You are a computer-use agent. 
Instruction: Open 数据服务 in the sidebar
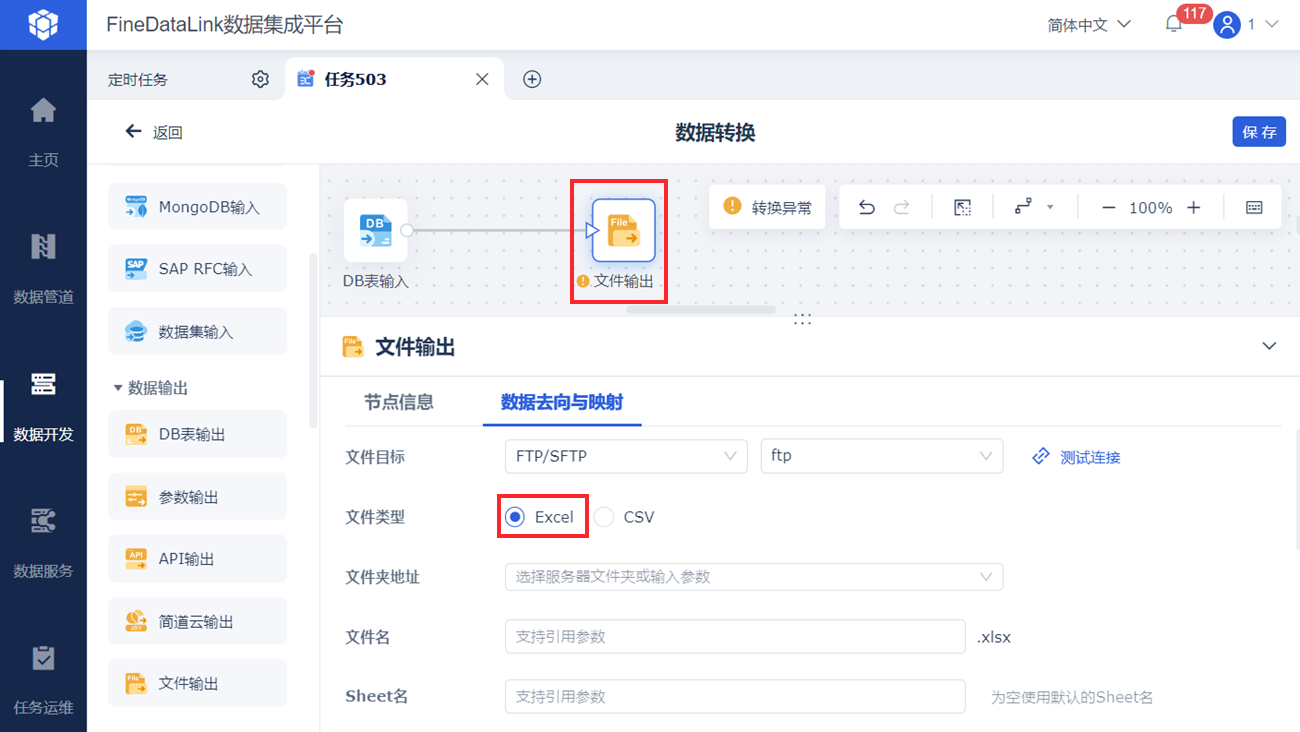click(x=43, y=542)
